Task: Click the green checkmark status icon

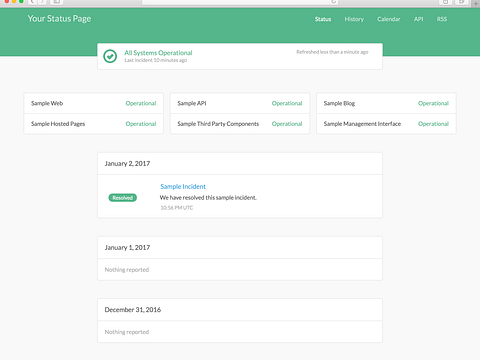Action: (110, 56)
